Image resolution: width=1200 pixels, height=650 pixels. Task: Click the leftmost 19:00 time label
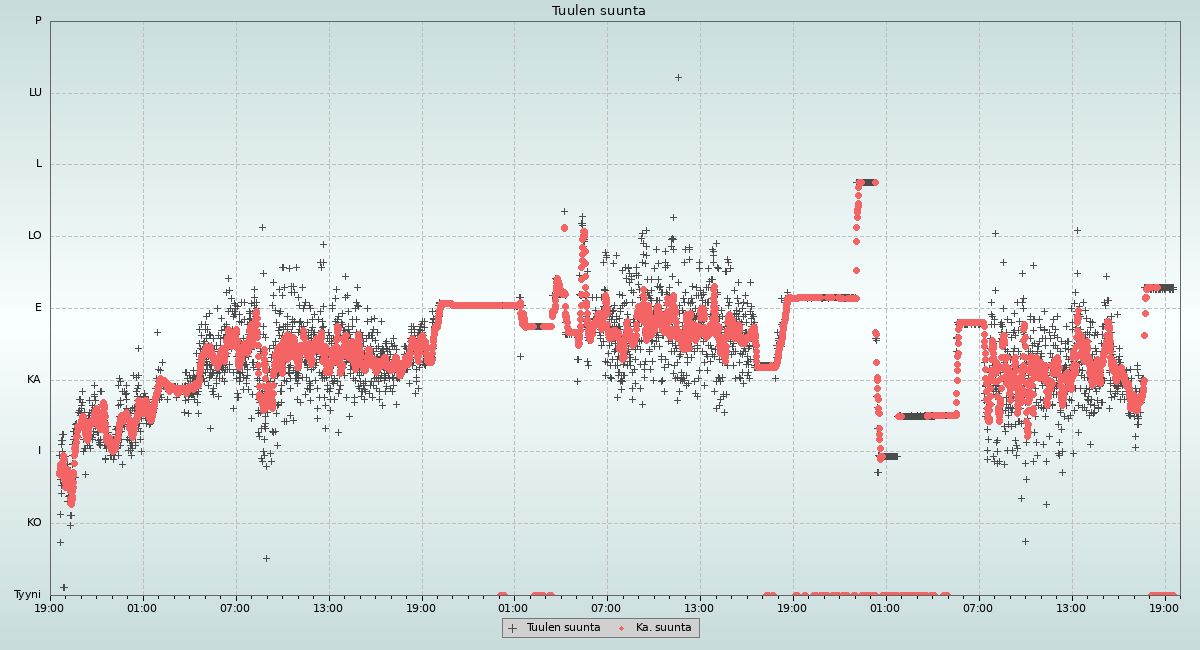[x=50, y=607]
